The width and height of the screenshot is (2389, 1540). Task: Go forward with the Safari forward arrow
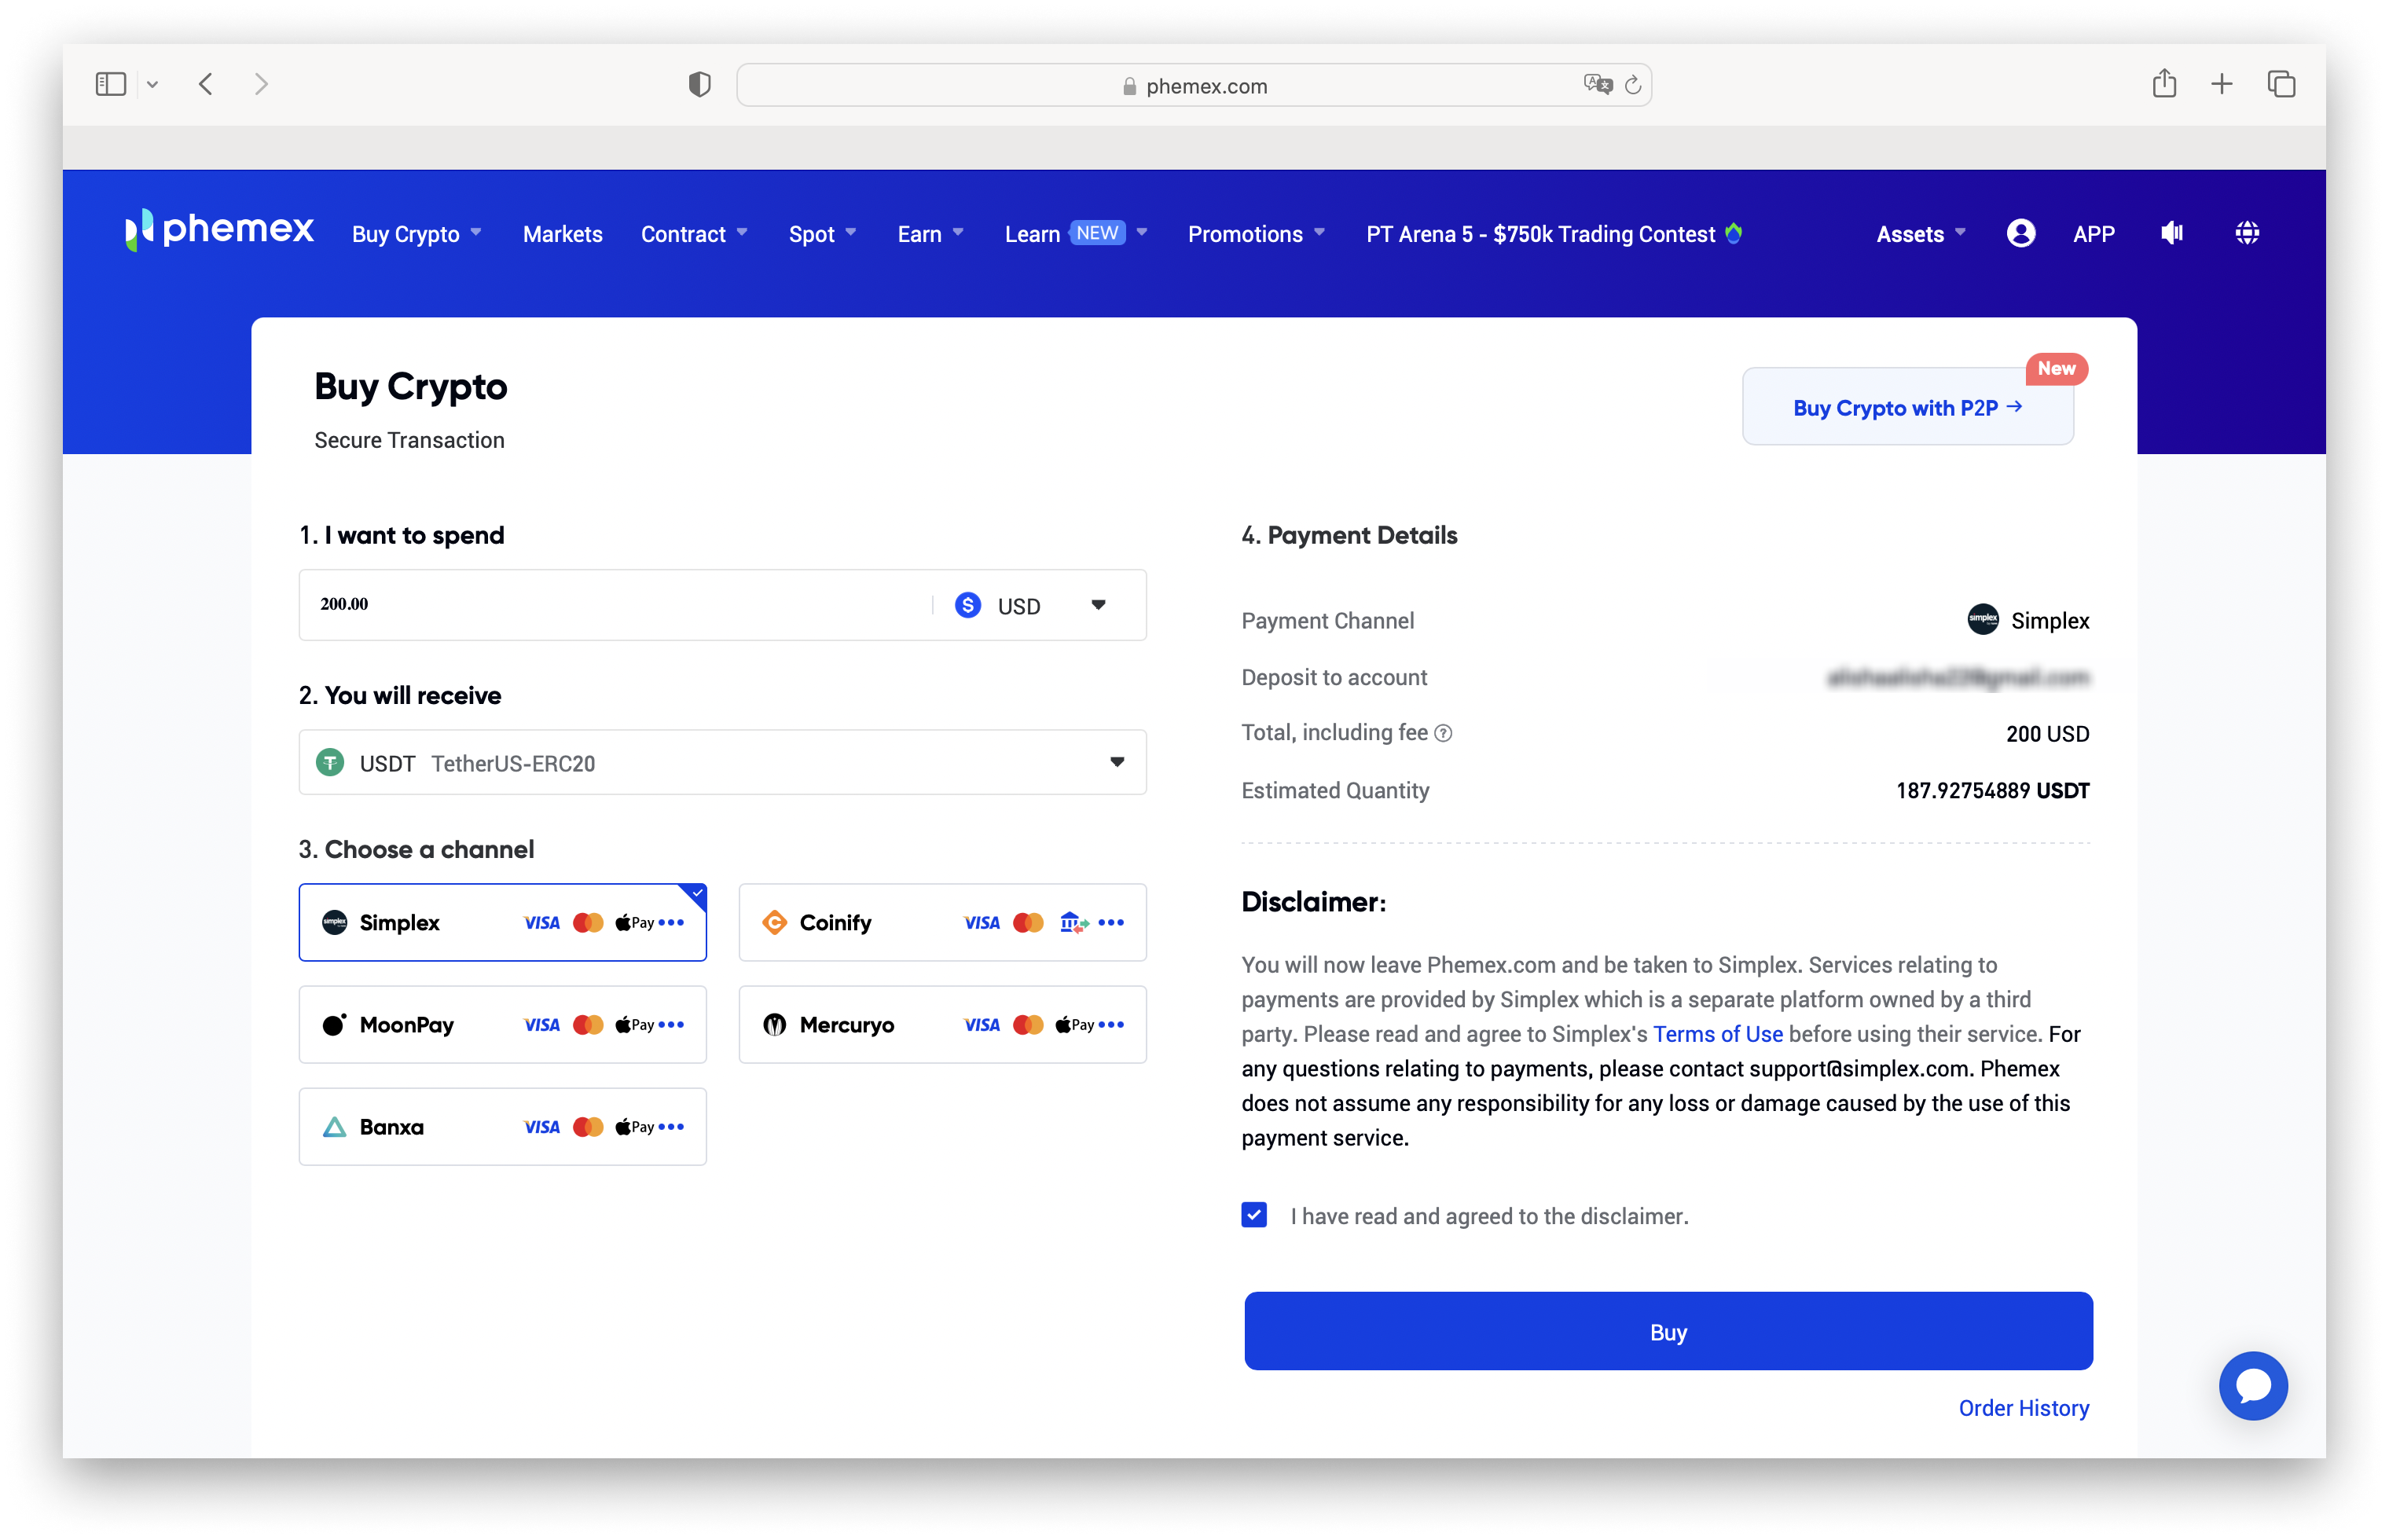261,84
